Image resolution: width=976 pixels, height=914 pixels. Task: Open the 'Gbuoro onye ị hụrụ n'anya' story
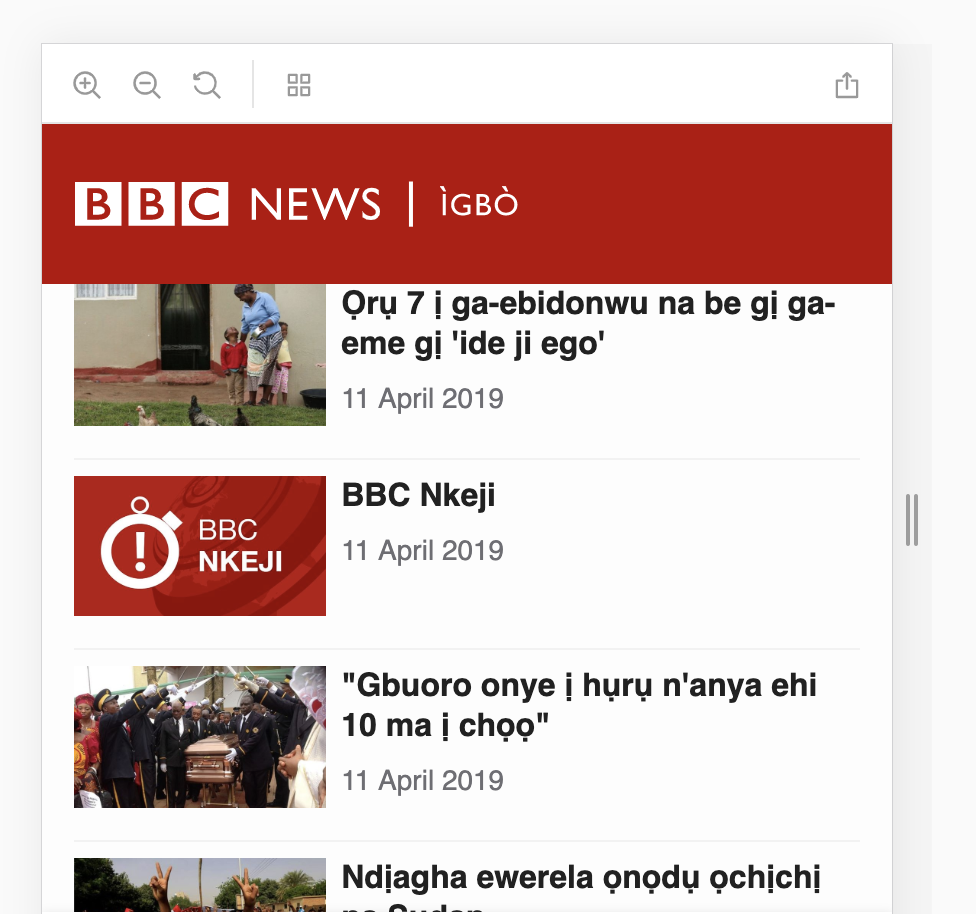[x=580, y=703]
